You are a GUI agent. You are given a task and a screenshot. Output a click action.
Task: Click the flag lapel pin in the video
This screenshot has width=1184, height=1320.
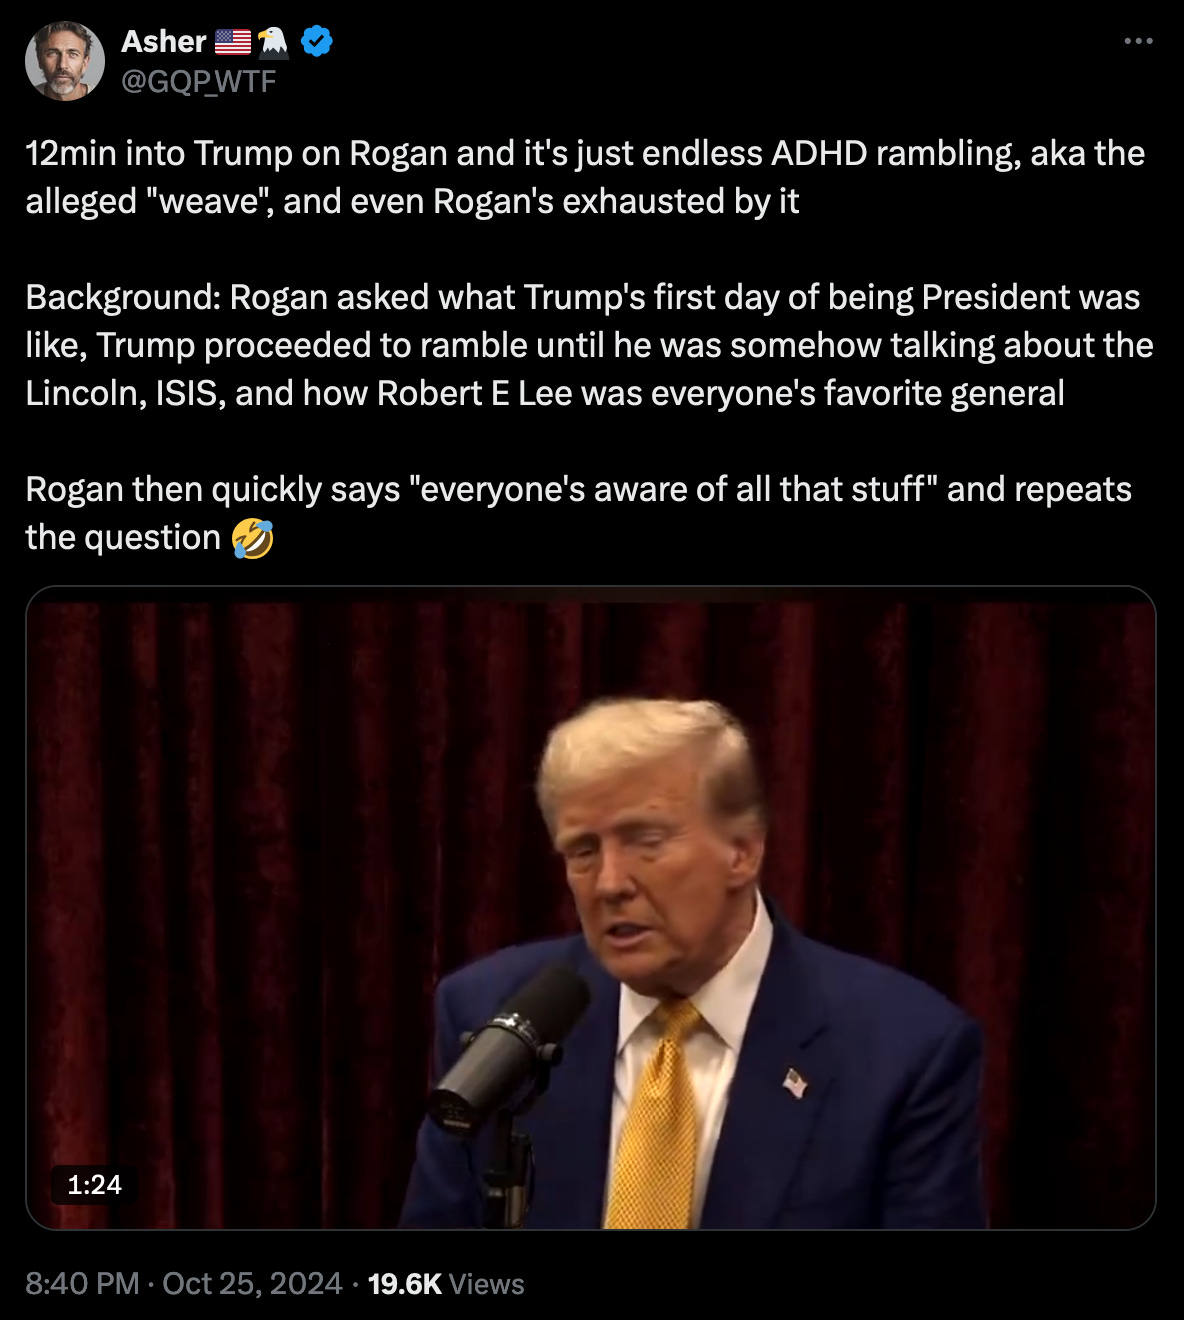(795, 1081)
